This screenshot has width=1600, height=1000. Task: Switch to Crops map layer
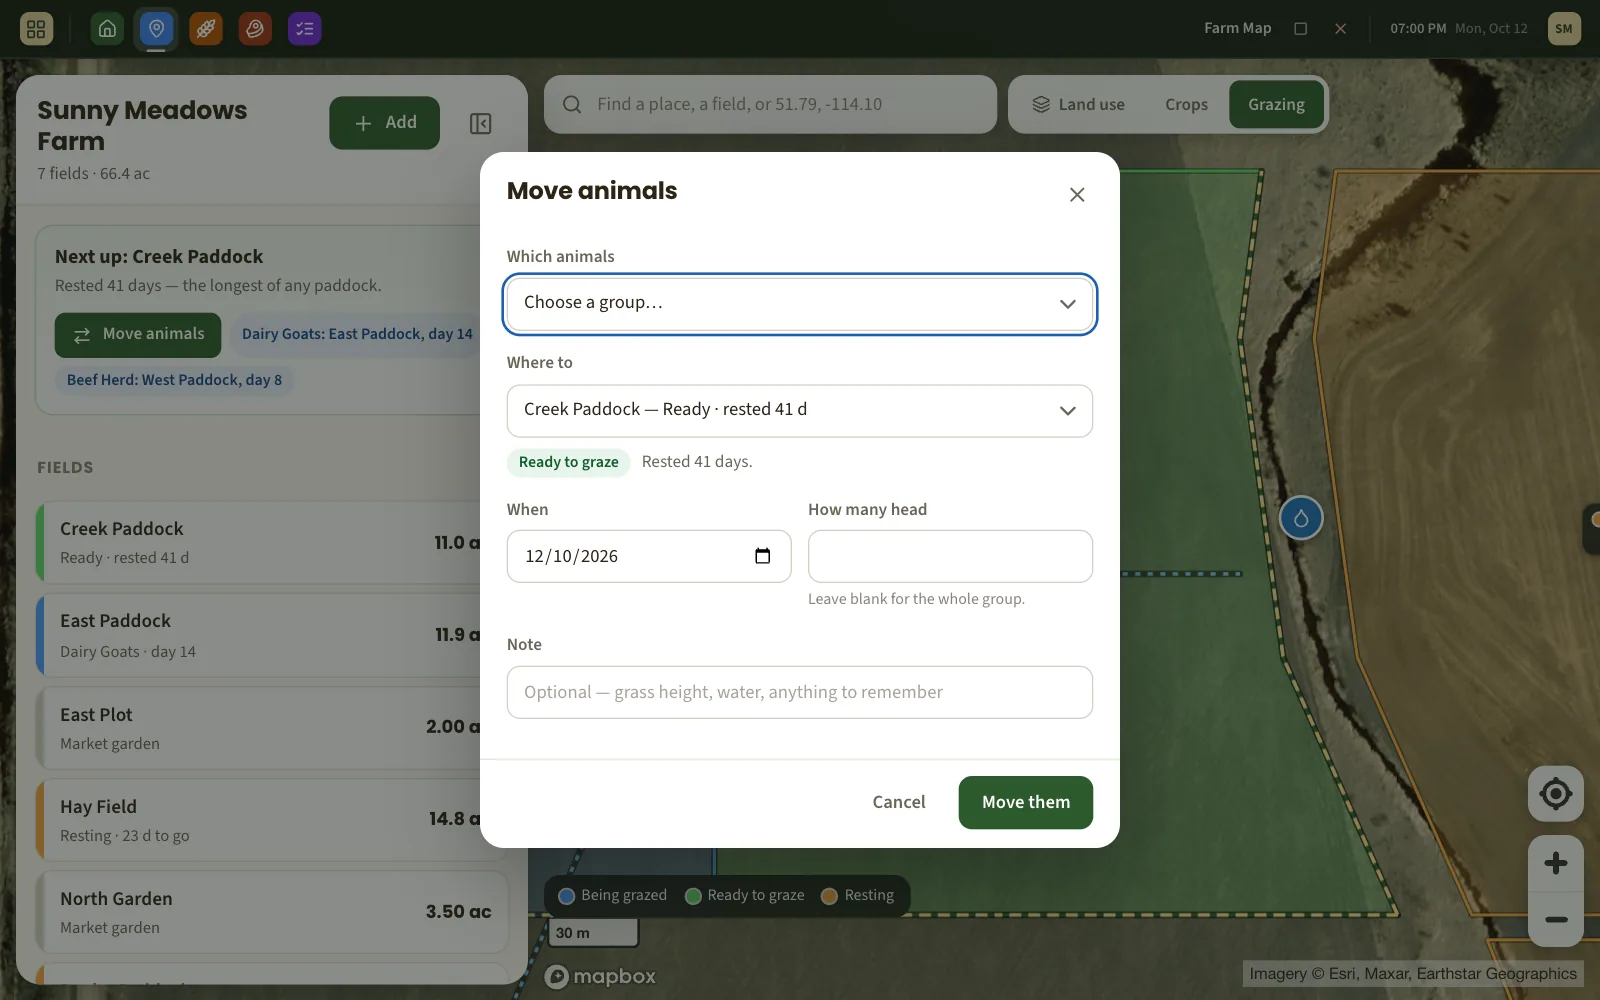pos(1186,104)
